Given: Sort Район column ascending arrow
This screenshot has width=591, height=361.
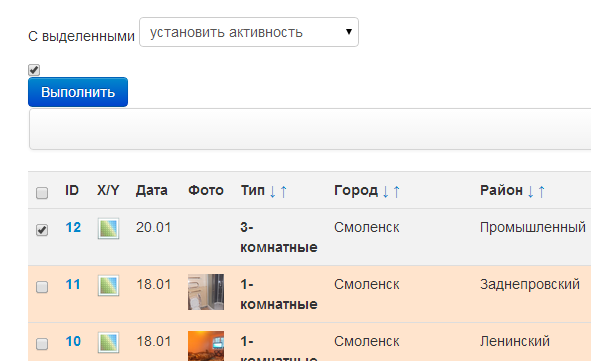Looking at the screenshot, I should click(542, 191).
